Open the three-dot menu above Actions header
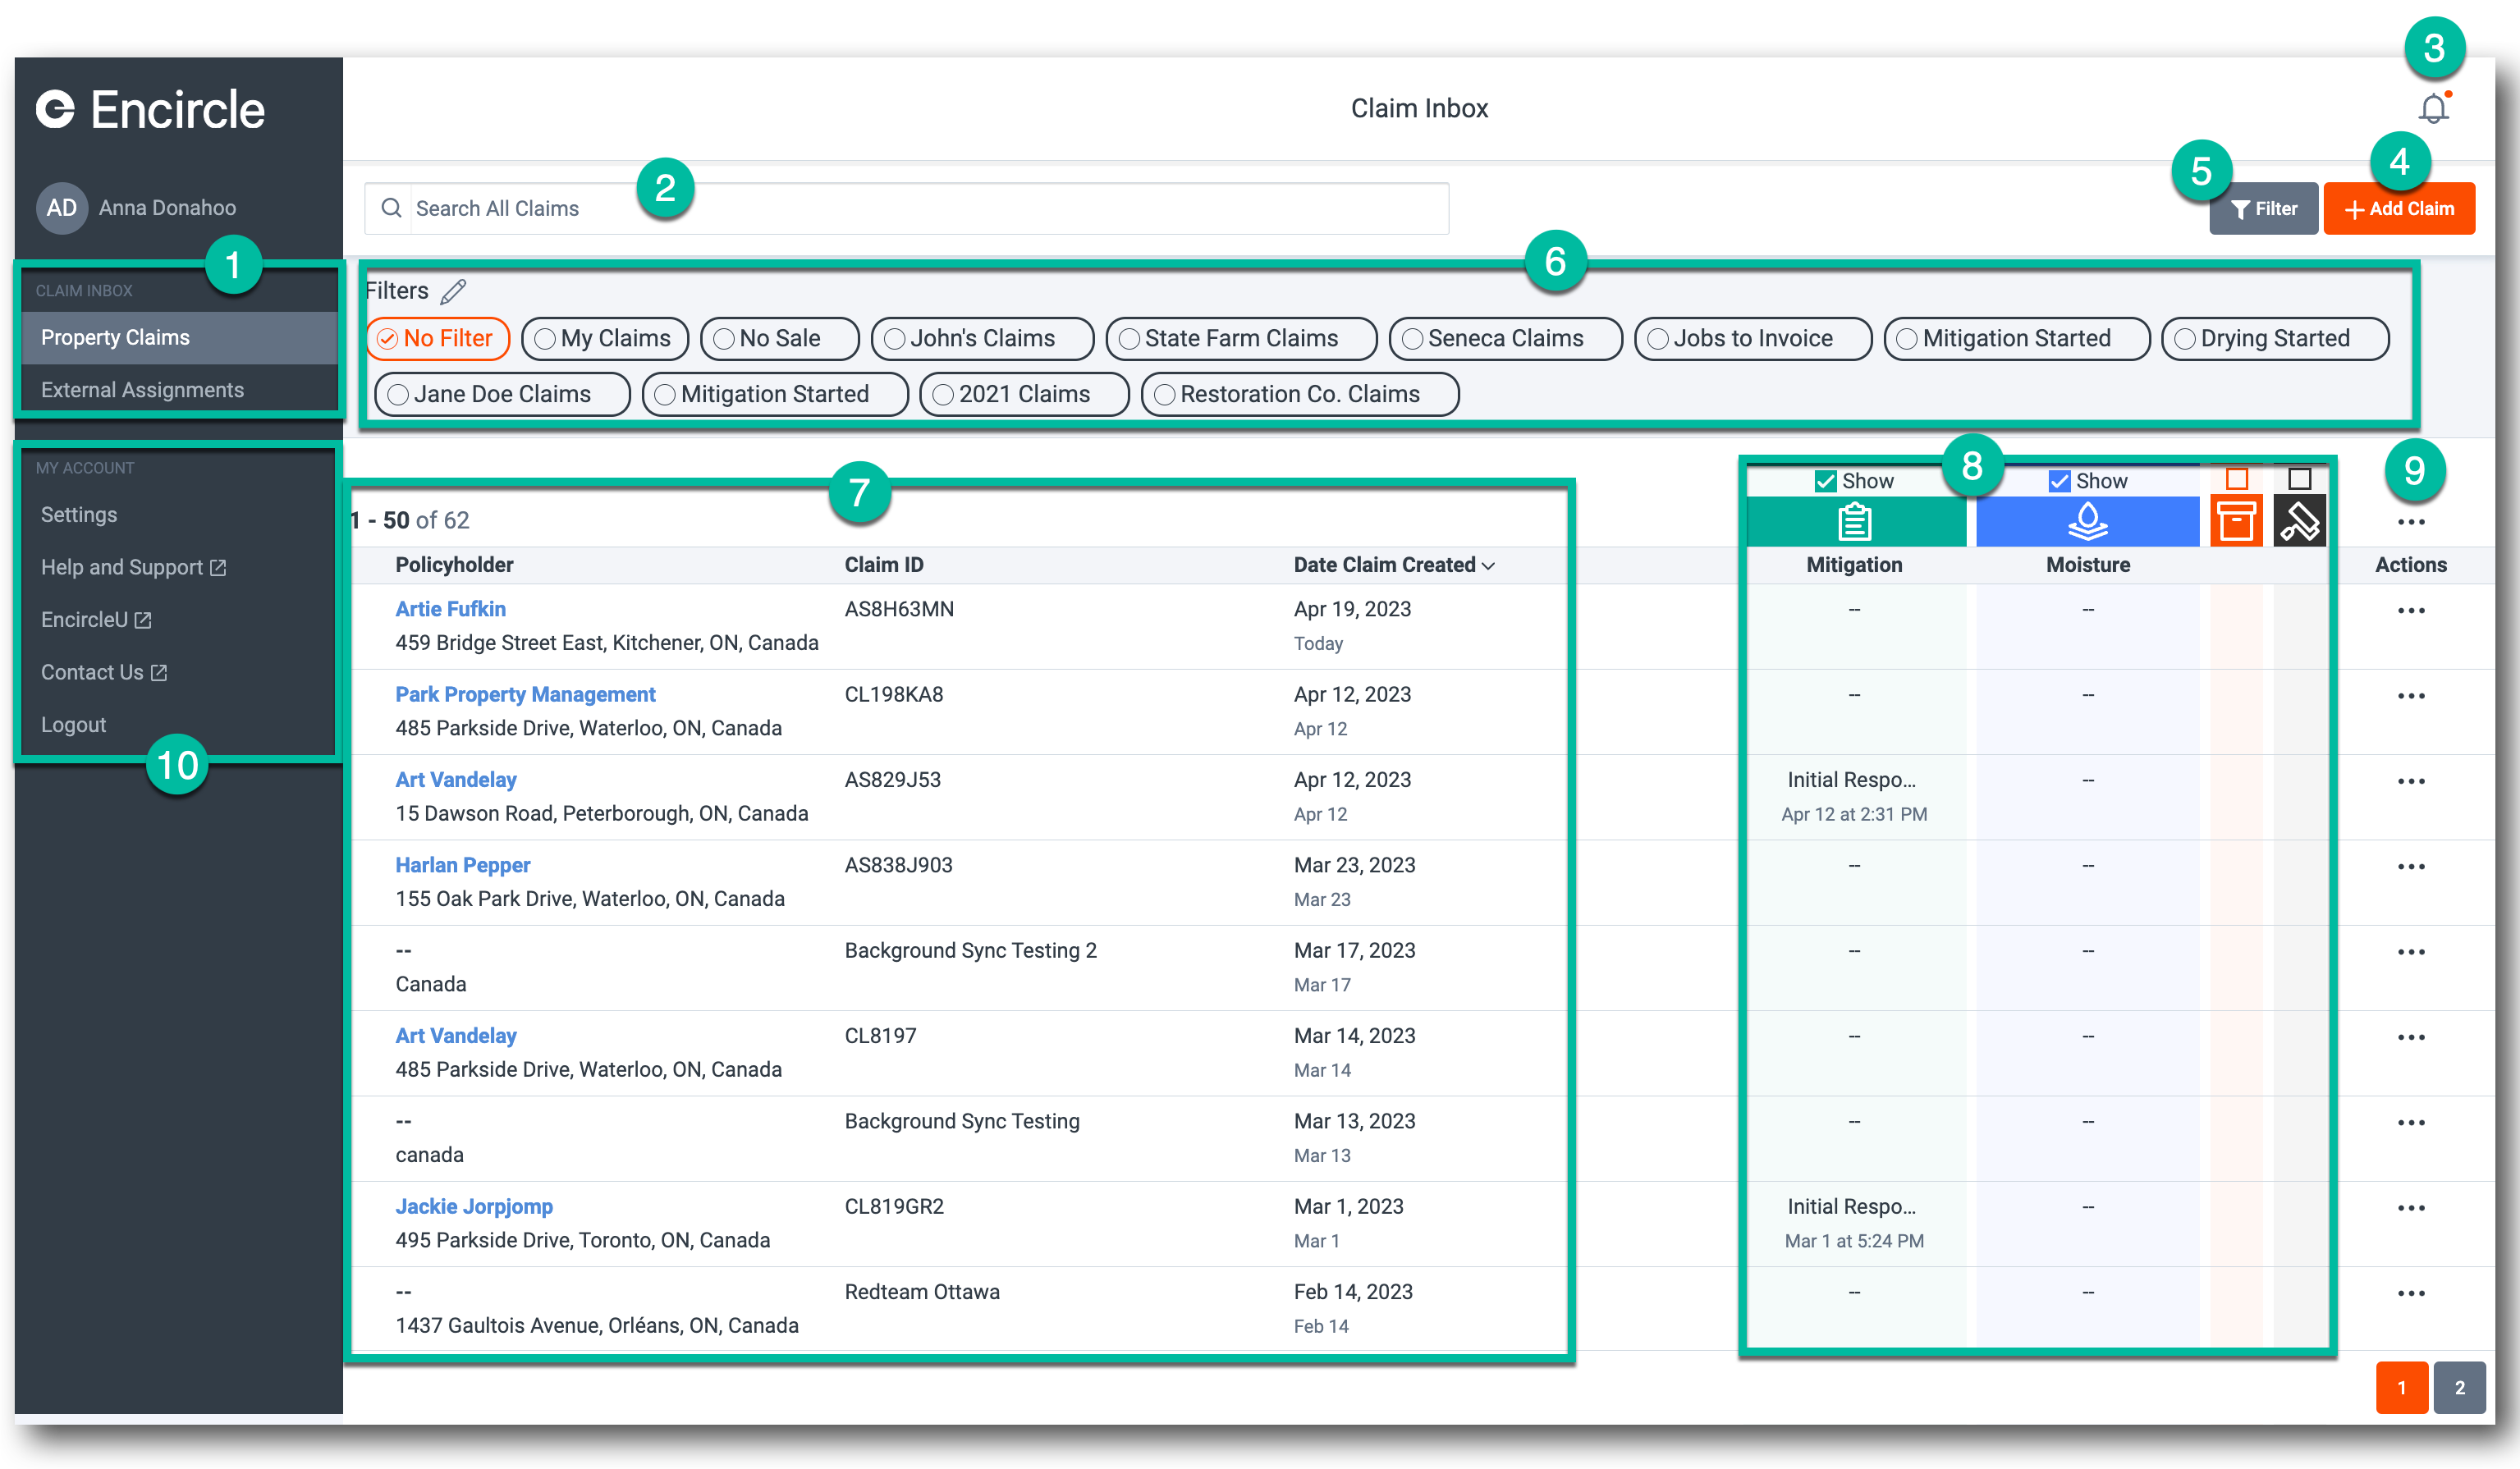 [2410, 522]
